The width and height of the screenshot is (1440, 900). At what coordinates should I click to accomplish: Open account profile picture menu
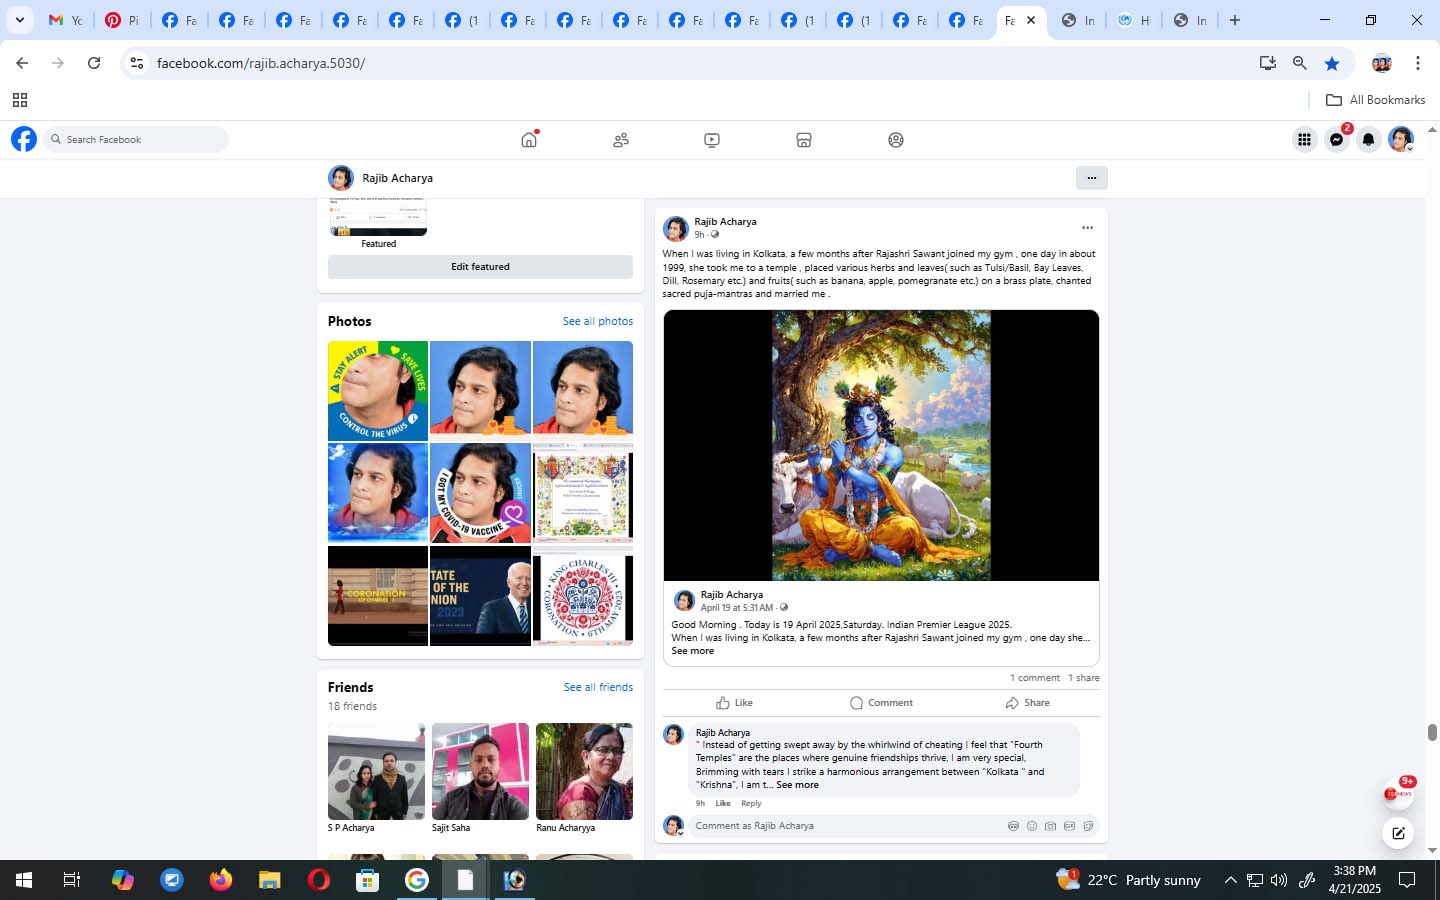click(1401, 140)
